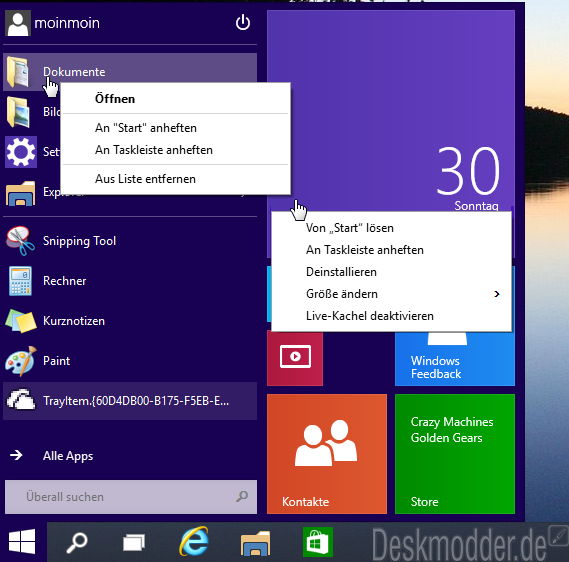569x562 pixels.
Task: Launch Rechner by its label
Action: (65, 281)
